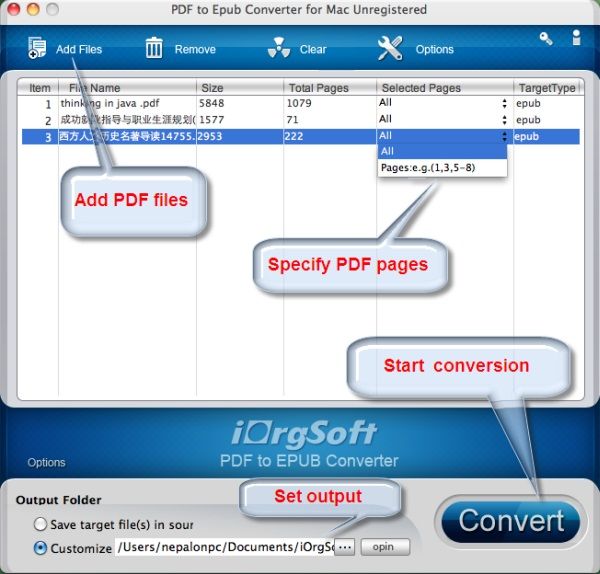Sort by the Size column header

coord(240,88)
